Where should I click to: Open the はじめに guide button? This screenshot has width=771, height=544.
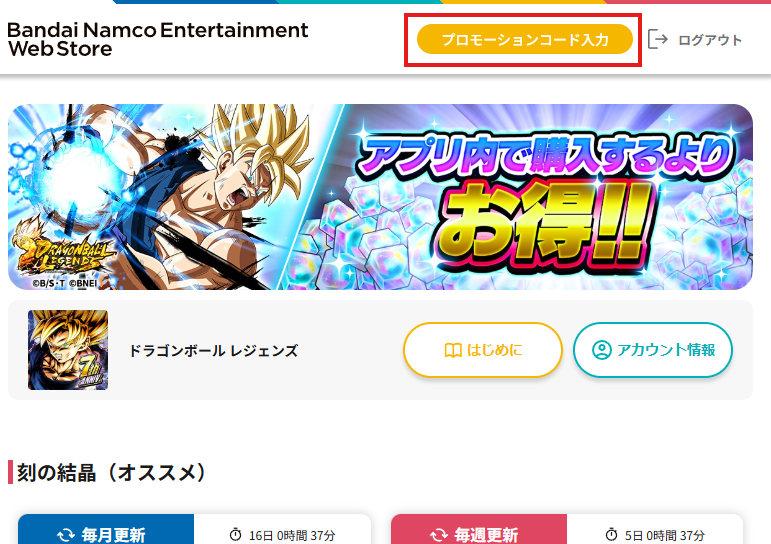[482, 350]
